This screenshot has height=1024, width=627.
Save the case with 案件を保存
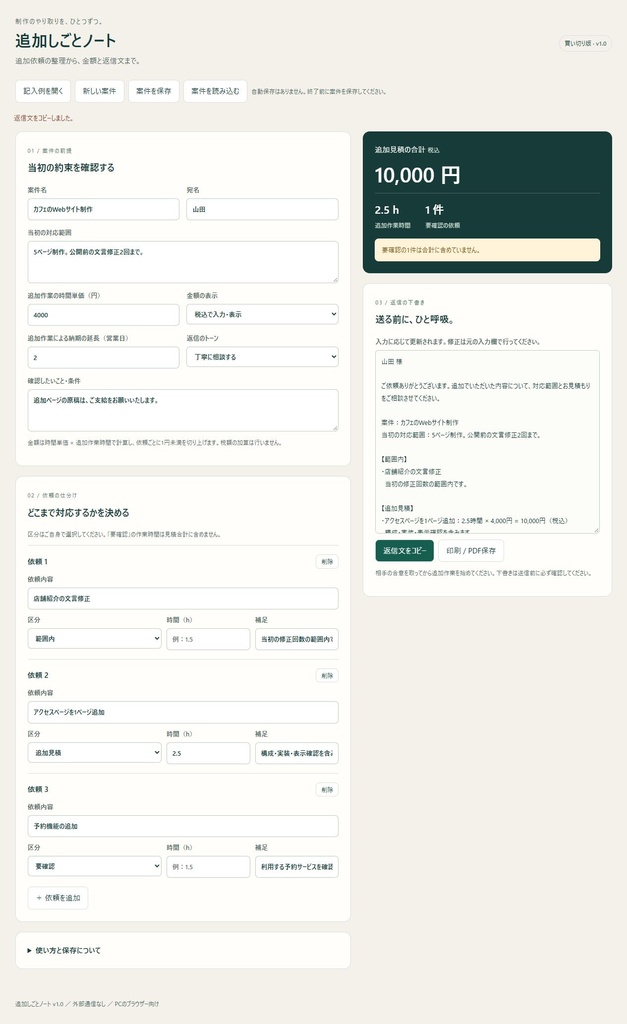(153, 91)
